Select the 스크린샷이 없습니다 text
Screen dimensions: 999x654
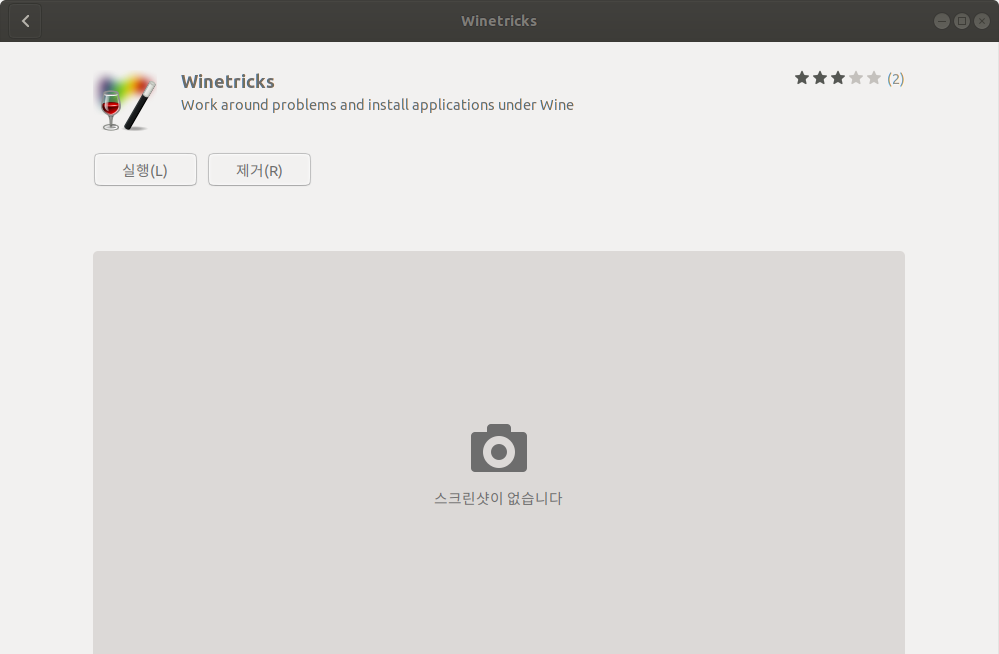click(498, 498)
